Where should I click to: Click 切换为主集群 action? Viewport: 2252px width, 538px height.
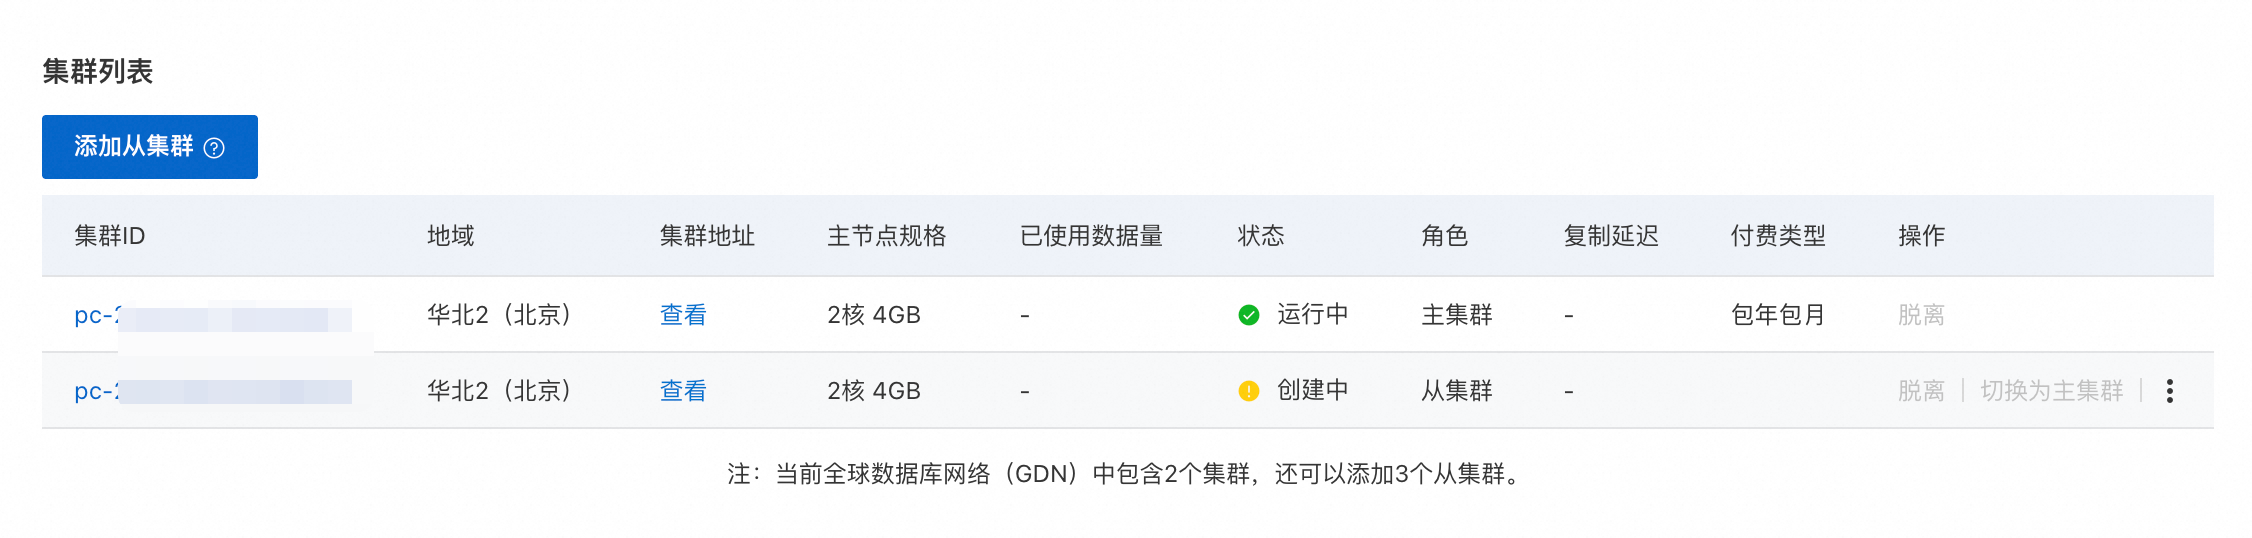click(2051, 391)
